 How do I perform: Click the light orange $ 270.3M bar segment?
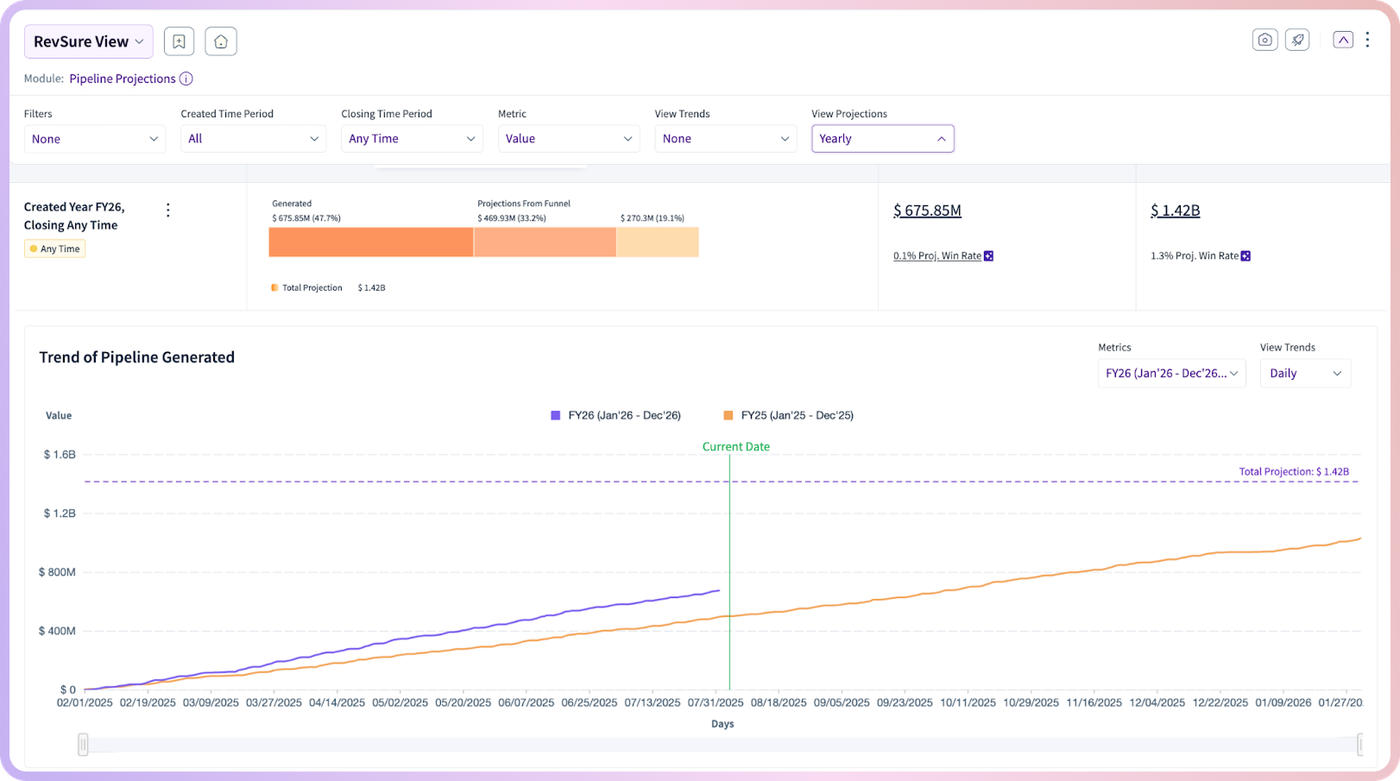point(657,242)
